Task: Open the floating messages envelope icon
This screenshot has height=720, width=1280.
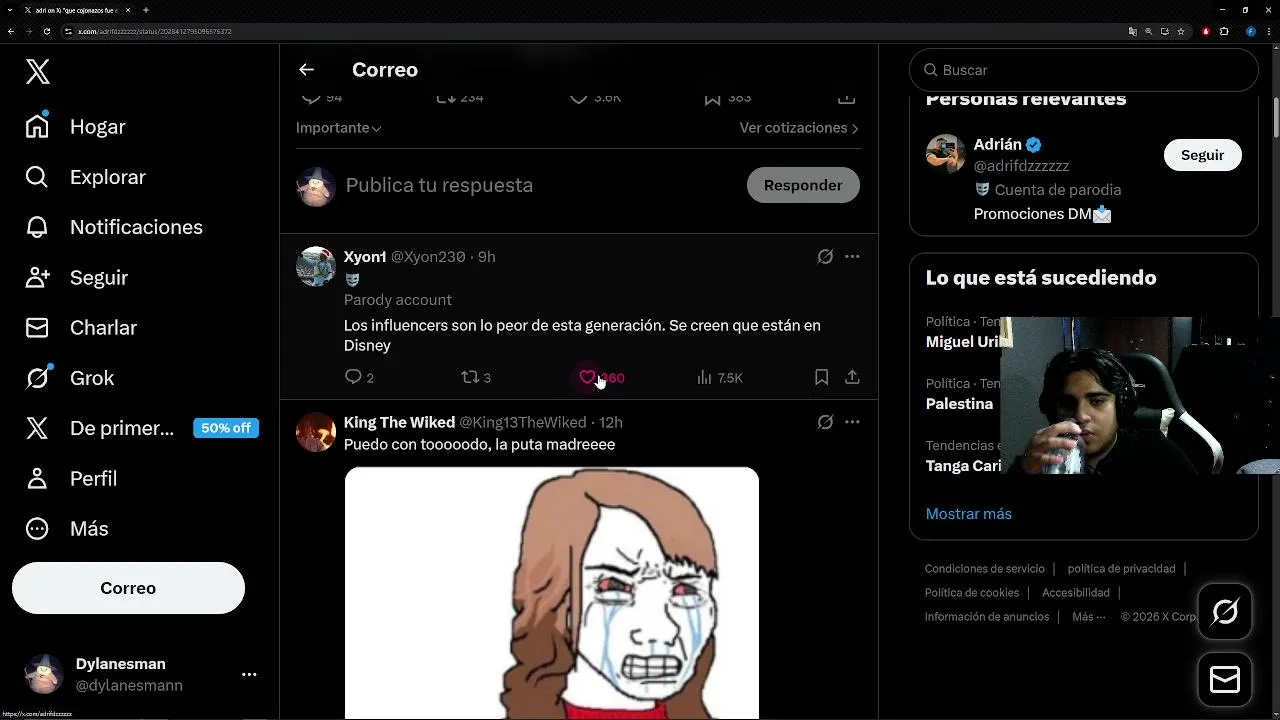Action: (1225, 679)
